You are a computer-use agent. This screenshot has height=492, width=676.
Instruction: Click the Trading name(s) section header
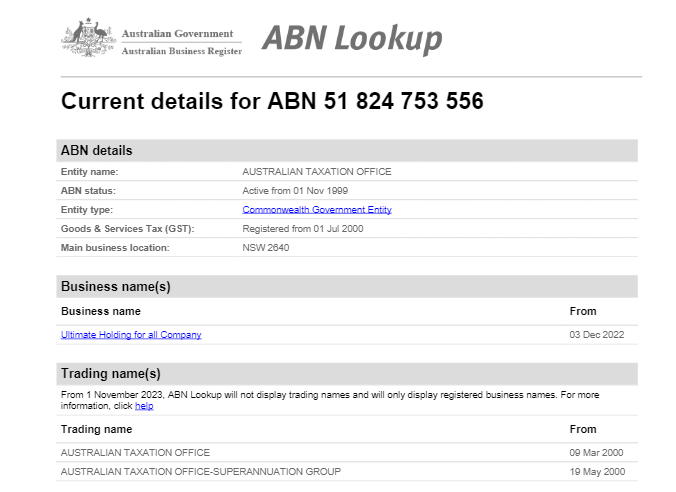[x=347, y=373]
